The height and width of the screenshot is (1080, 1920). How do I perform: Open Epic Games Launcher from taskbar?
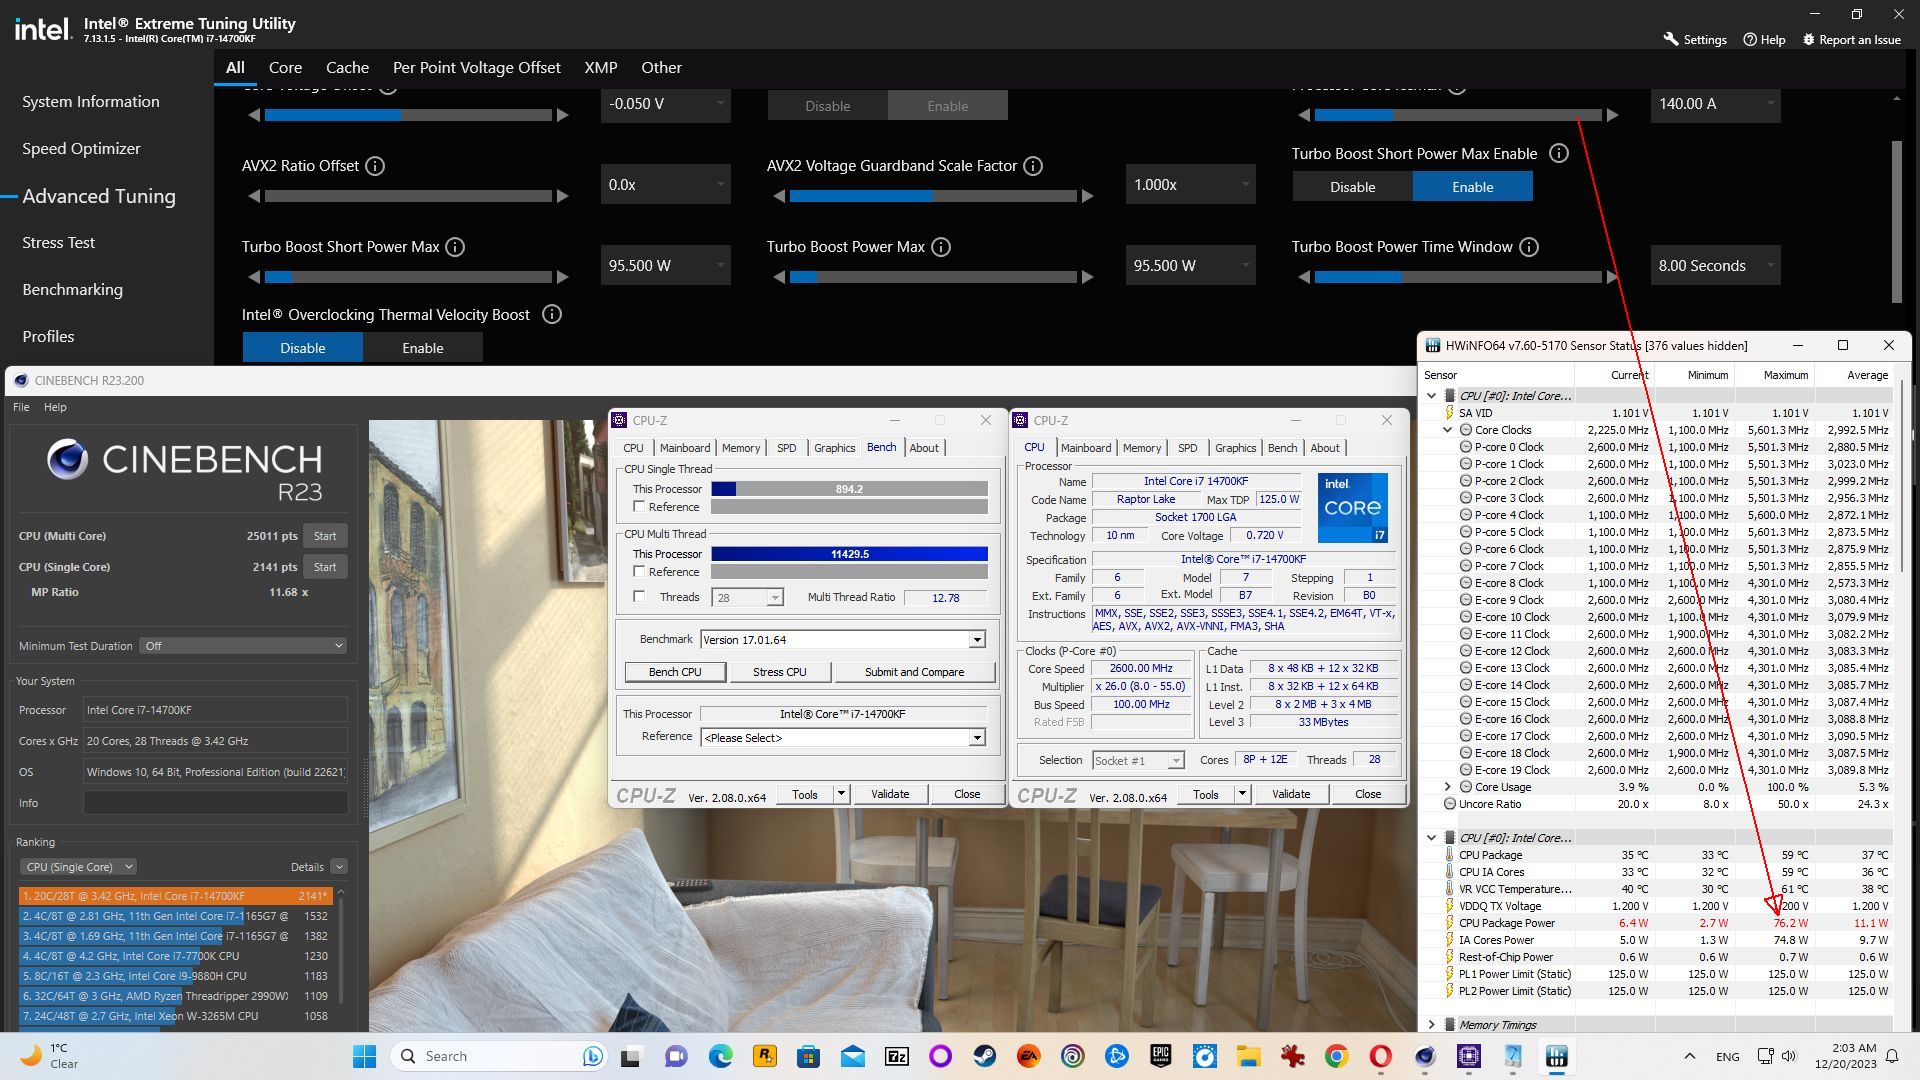coord(1160,1056)
